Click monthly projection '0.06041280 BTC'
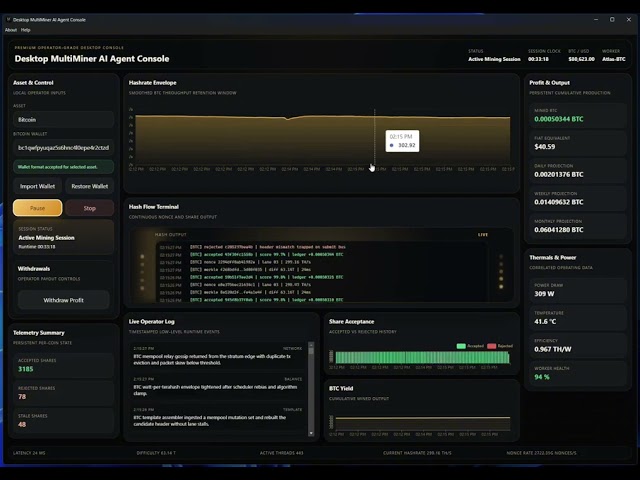Screen dimensions: 640x480 pyautogui.click(x=558, y=230)
